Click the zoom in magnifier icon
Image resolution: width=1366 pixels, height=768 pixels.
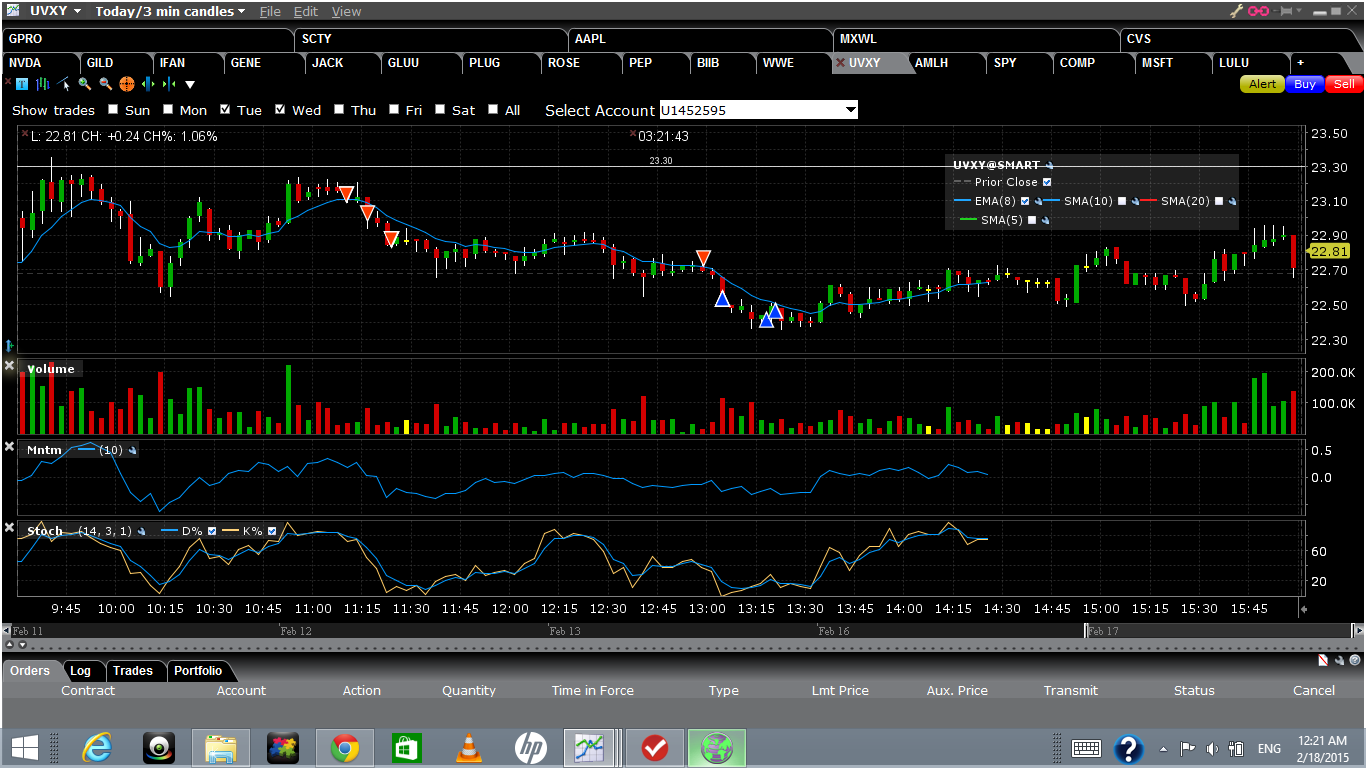point(85,85)
